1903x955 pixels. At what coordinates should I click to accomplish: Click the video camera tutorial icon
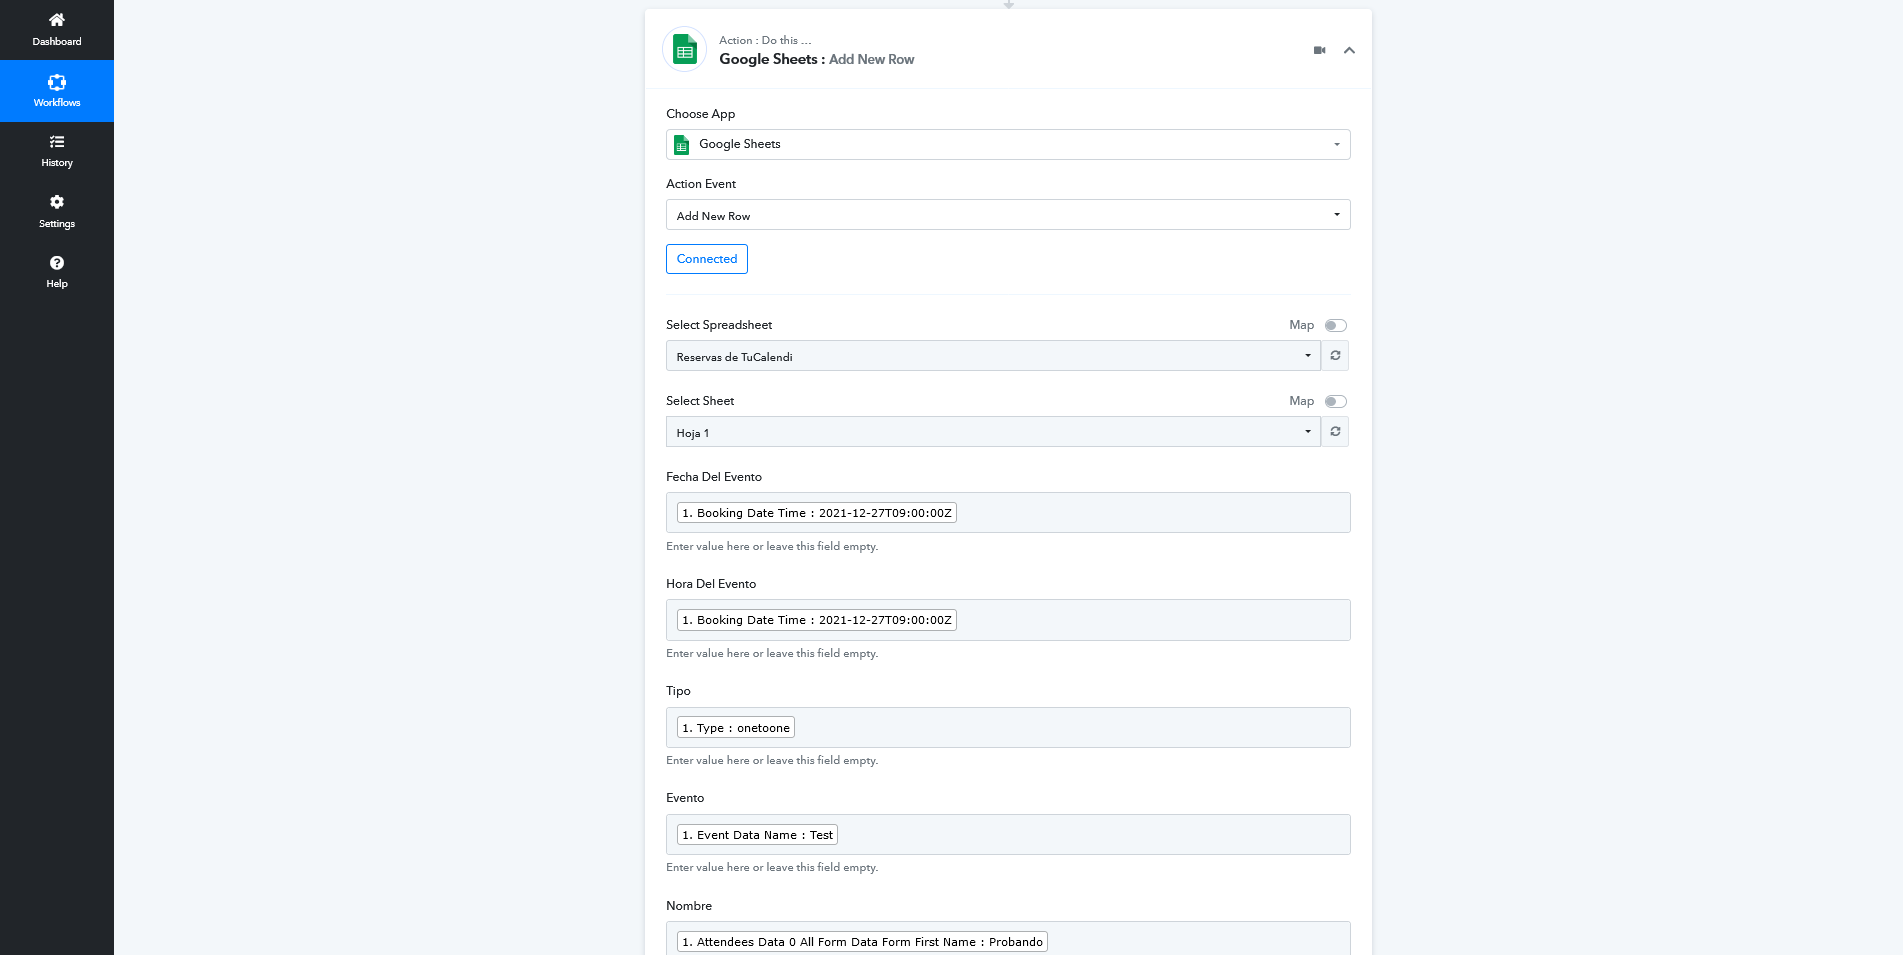coord(1319,50)
